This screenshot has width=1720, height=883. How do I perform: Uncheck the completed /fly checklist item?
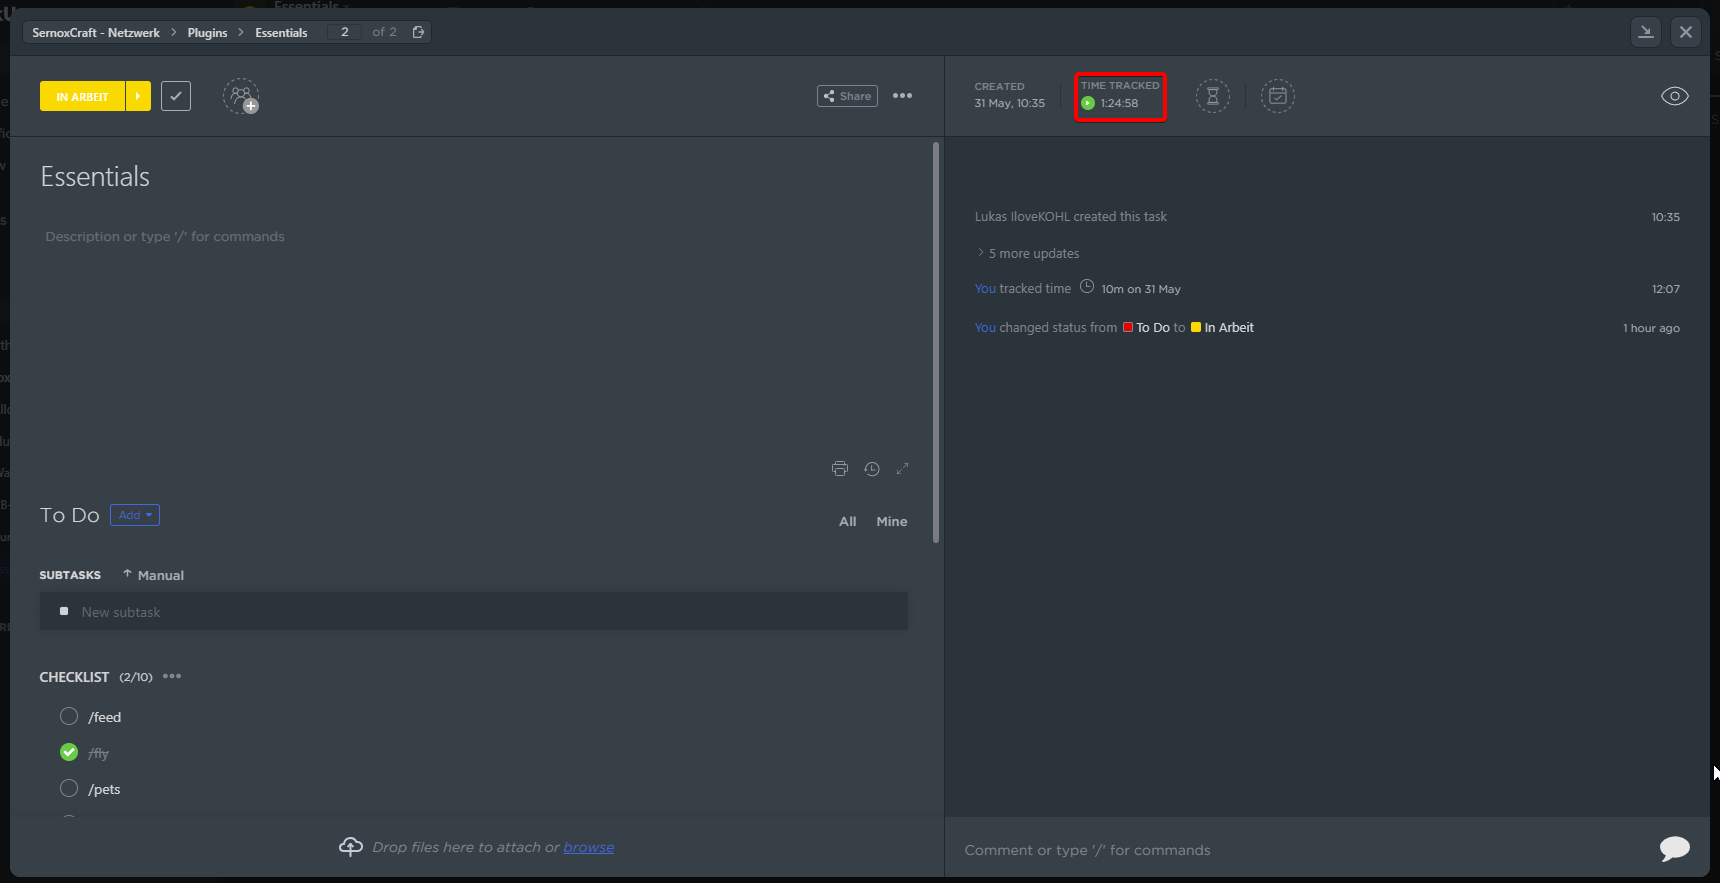click(x=69, y=752)
